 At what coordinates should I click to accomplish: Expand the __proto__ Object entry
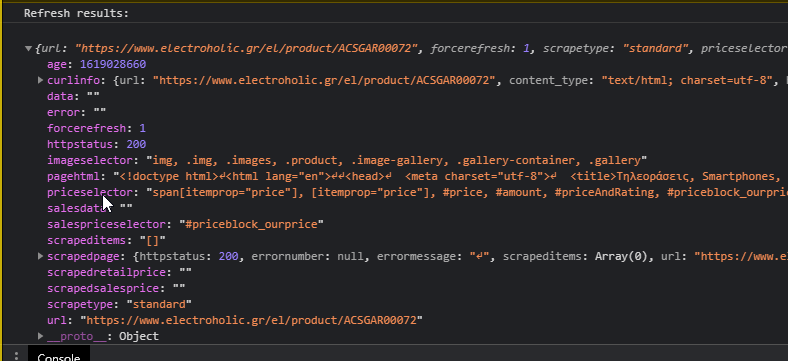[40, 336]
